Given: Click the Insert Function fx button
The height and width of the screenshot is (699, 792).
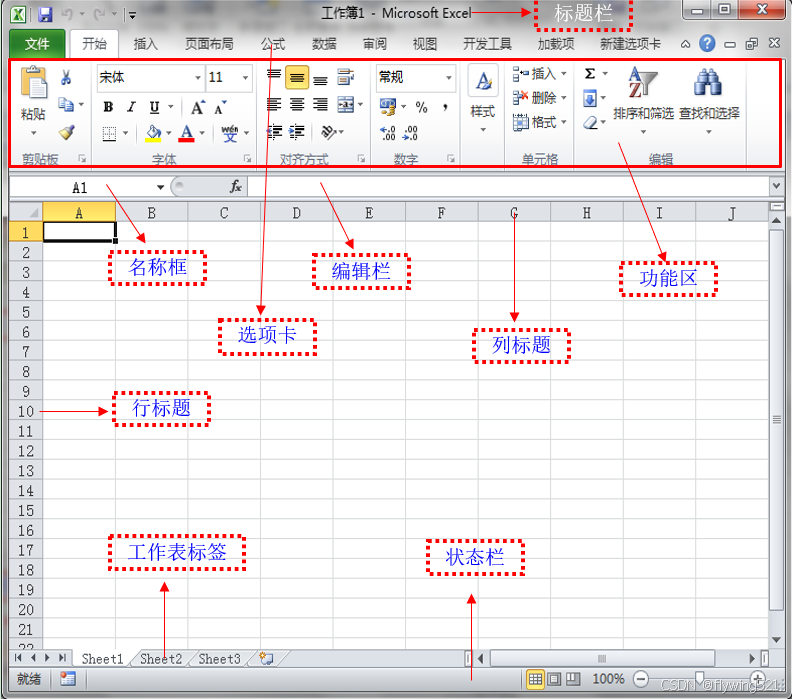Looking at the screenshot, I should coord(236,187).
